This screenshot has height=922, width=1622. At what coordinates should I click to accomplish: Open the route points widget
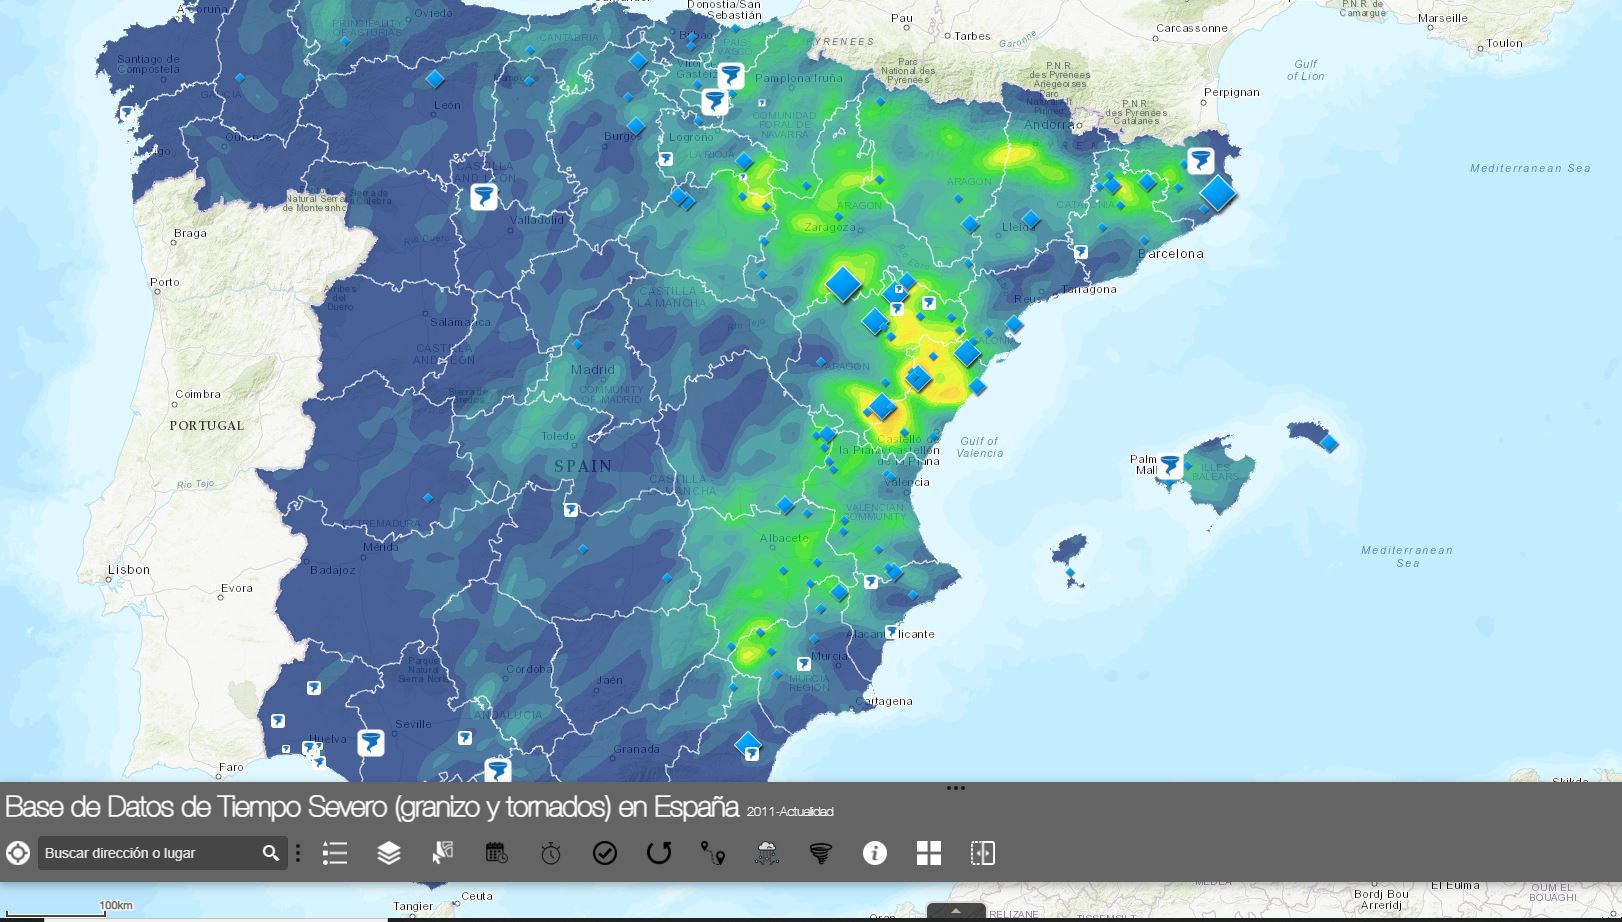pyautogui.click(x=713, y=853)
